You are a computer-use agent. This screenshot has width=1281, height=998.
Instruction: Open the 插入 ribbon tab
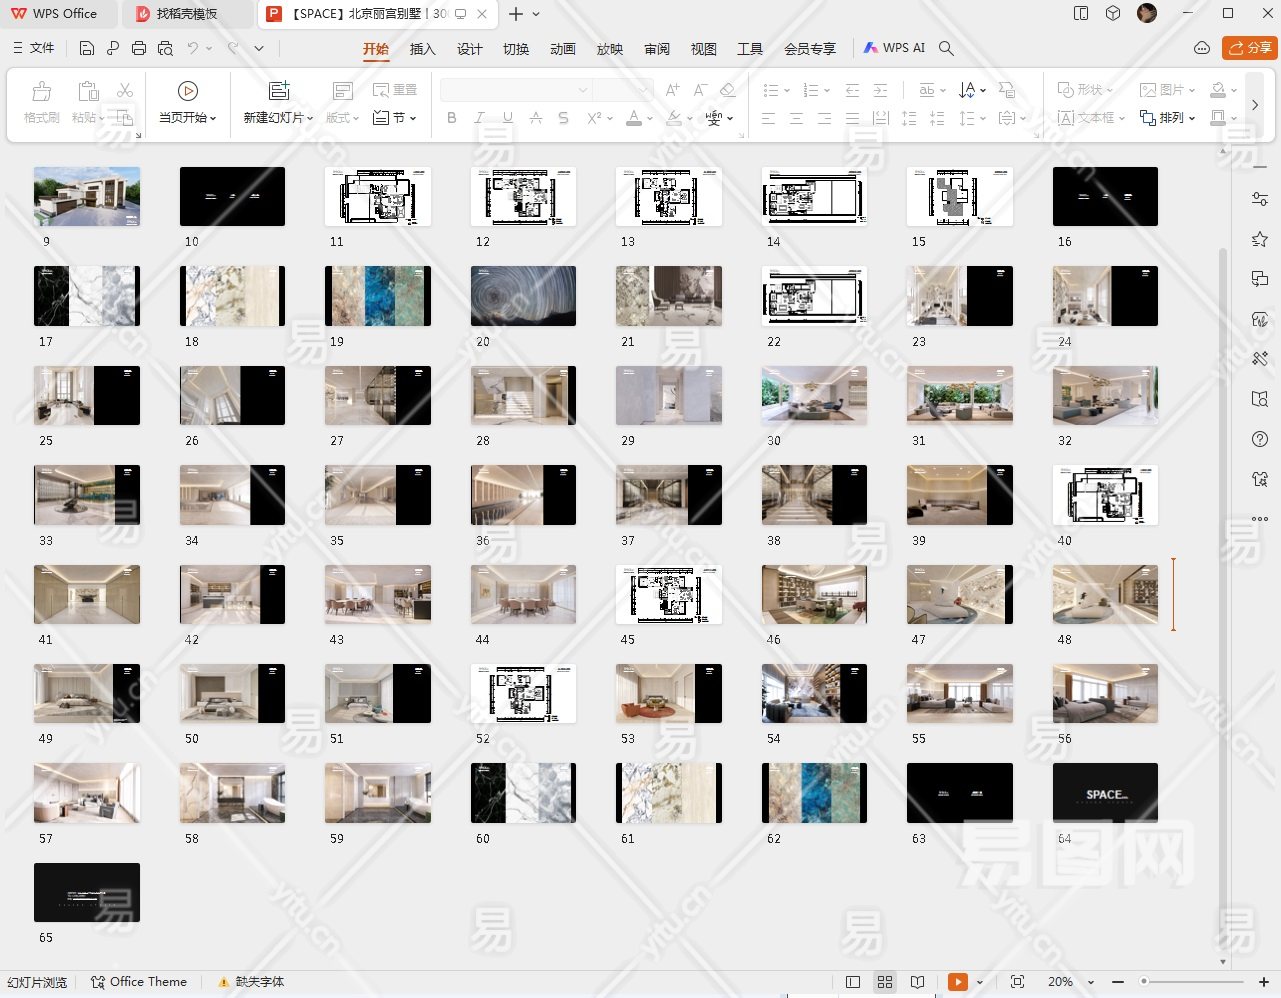422,49
